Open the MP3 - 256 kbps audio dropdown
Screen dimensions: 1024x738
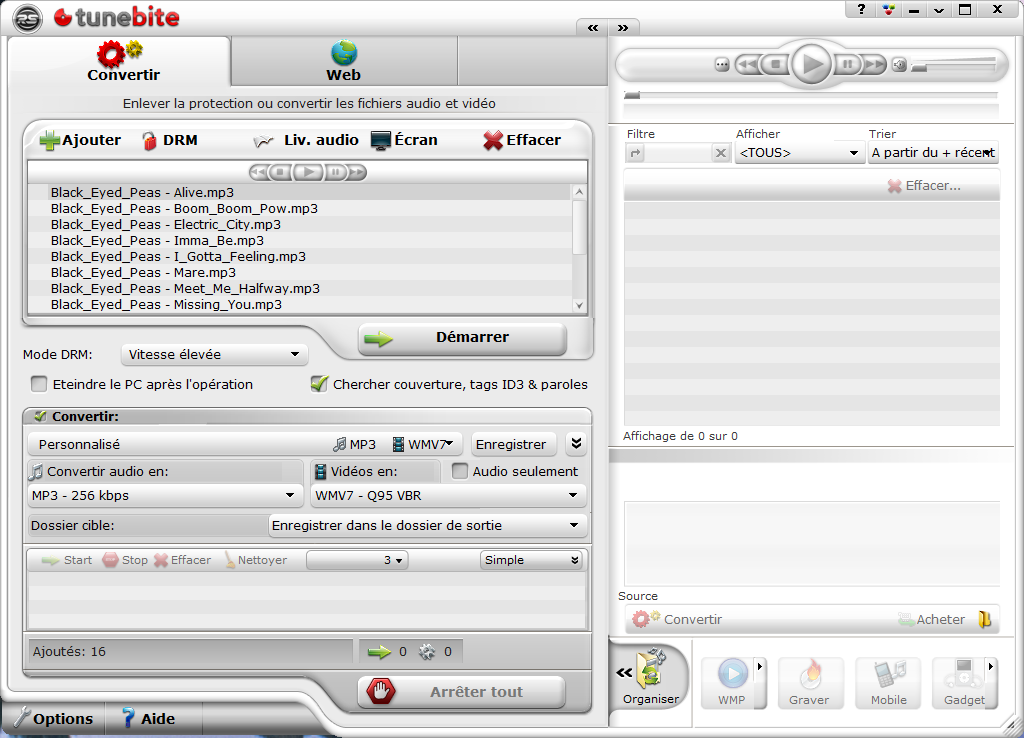[164, 496]
